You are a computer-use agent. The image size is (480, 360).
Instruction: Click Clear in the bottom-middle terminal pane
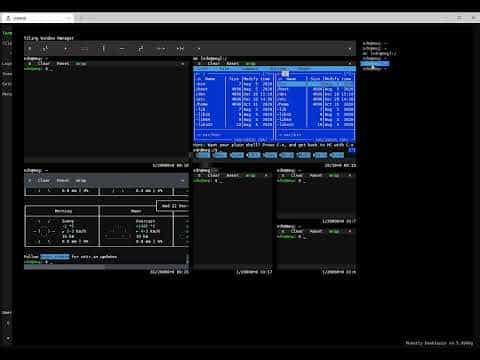(213, 175)
